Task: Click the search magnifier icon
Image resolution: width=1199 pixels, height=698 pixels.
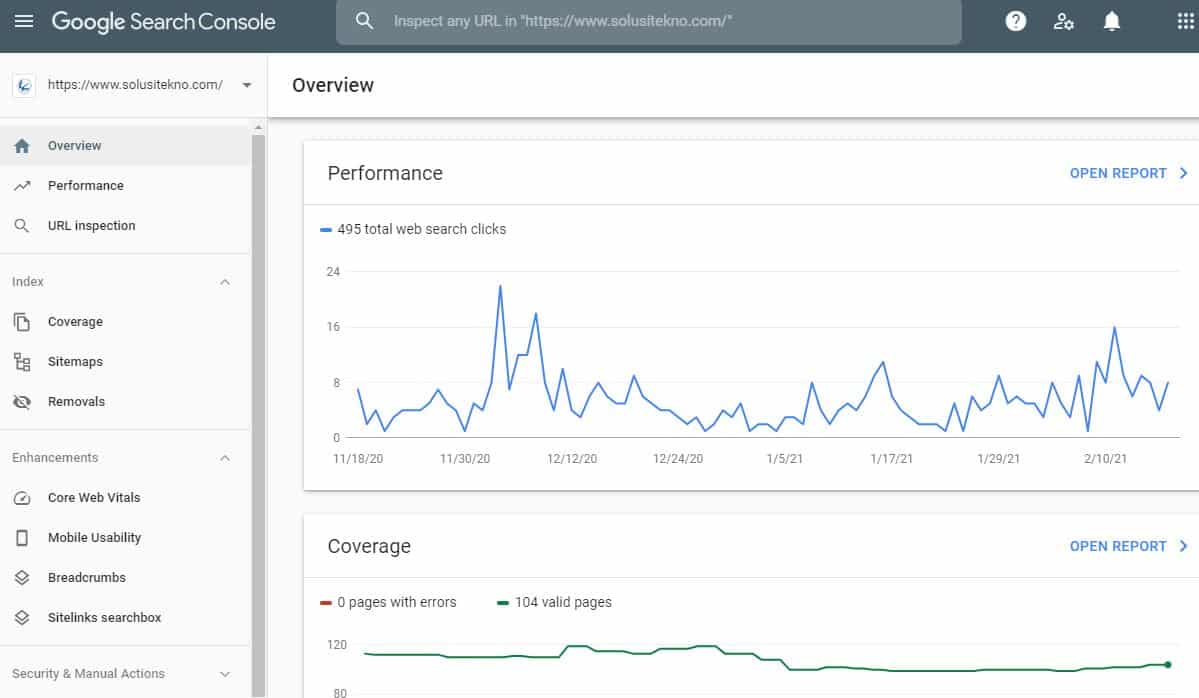Action: pyautogui.click(x=364, y=21)
